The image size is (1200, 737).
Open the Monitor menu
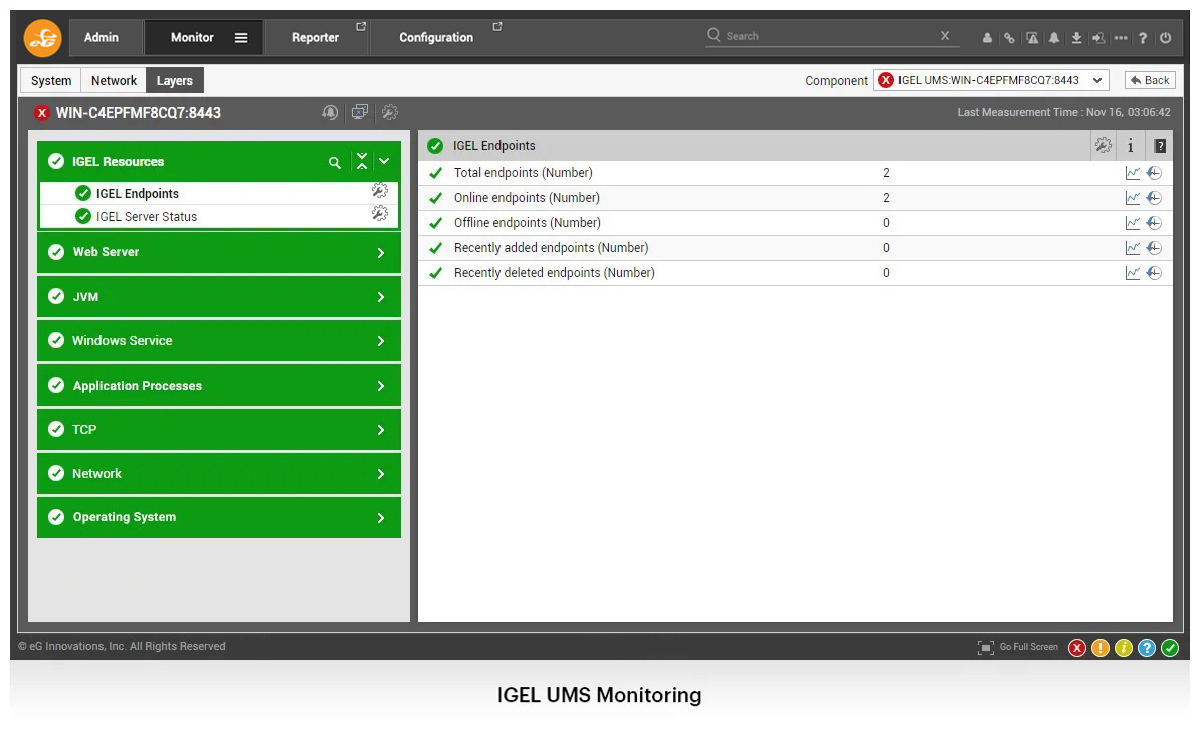coord(192,37)
